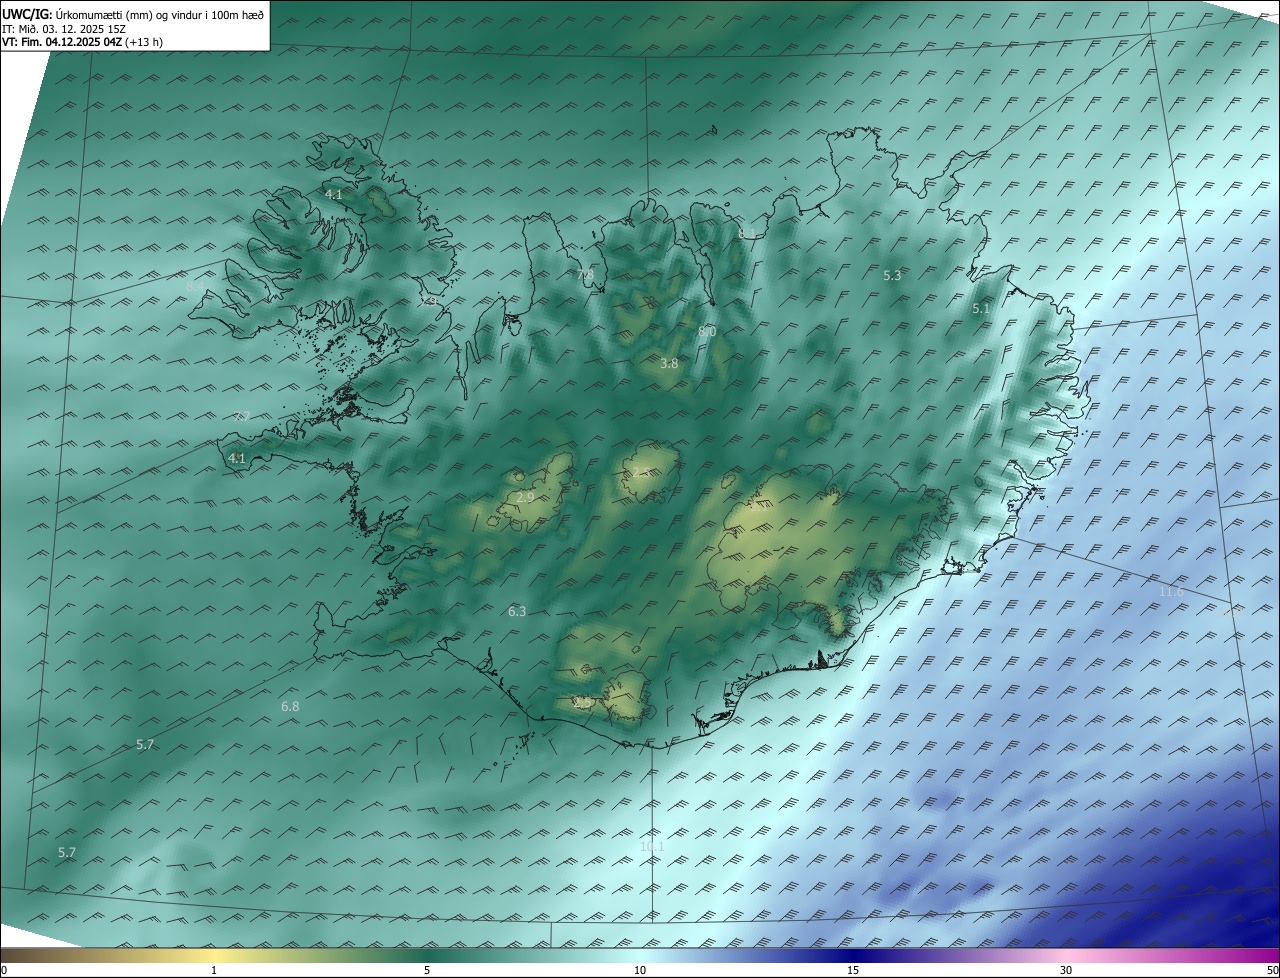Click the colorbar tick label 30

click(1066, 970)
